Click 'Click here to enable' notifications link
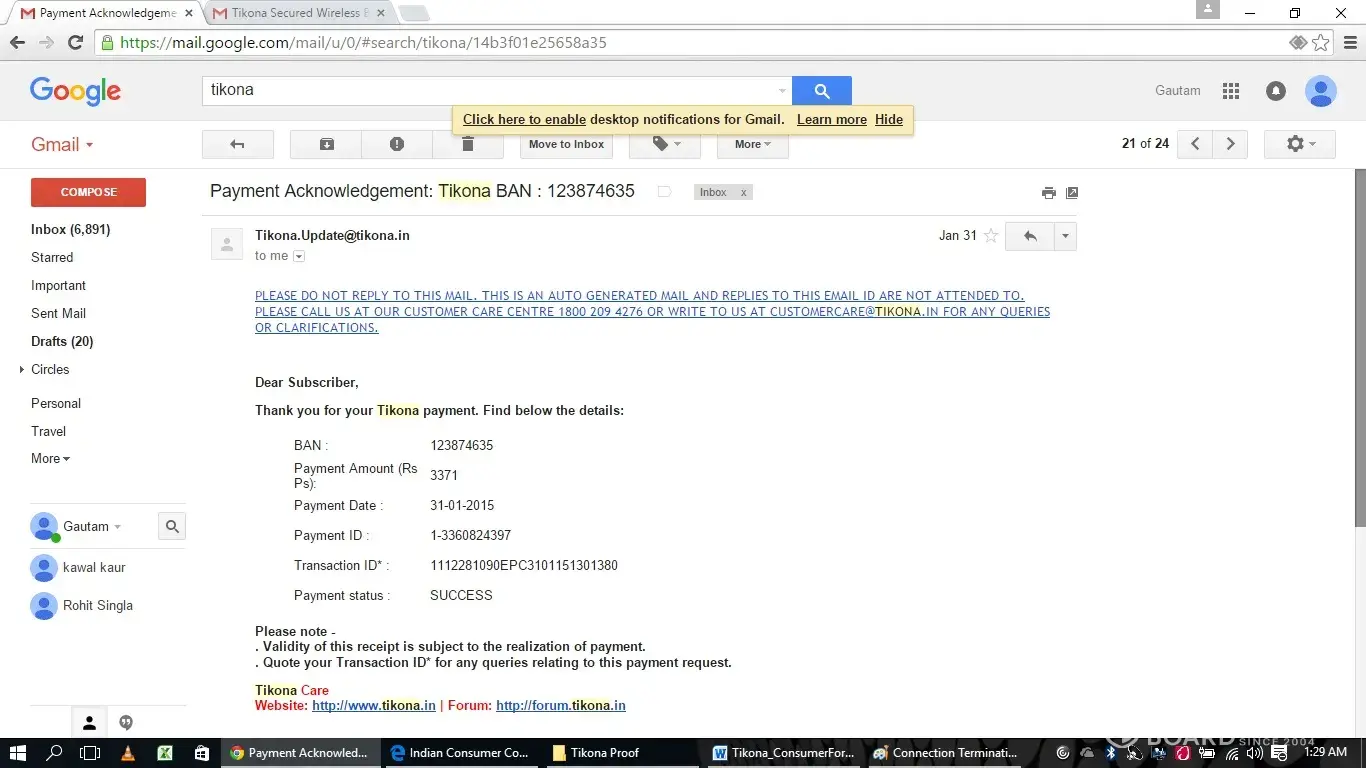 tap(524, 119)
